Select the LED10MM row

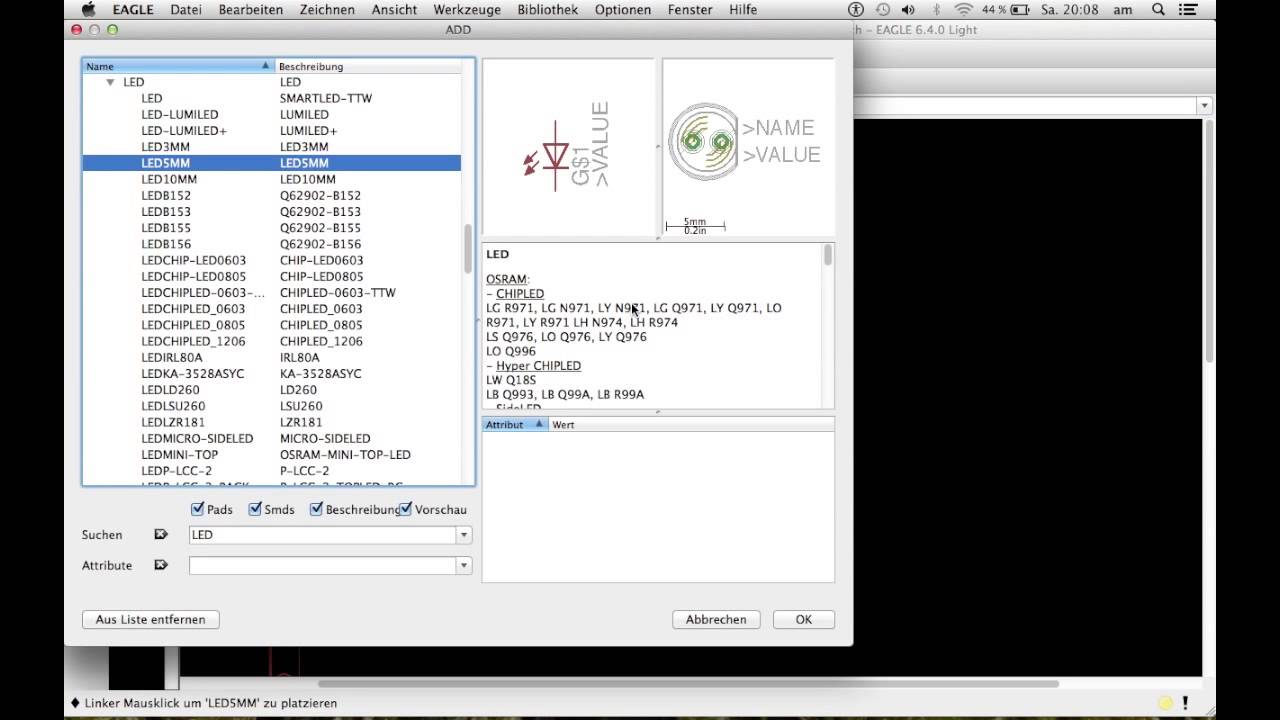272,179
